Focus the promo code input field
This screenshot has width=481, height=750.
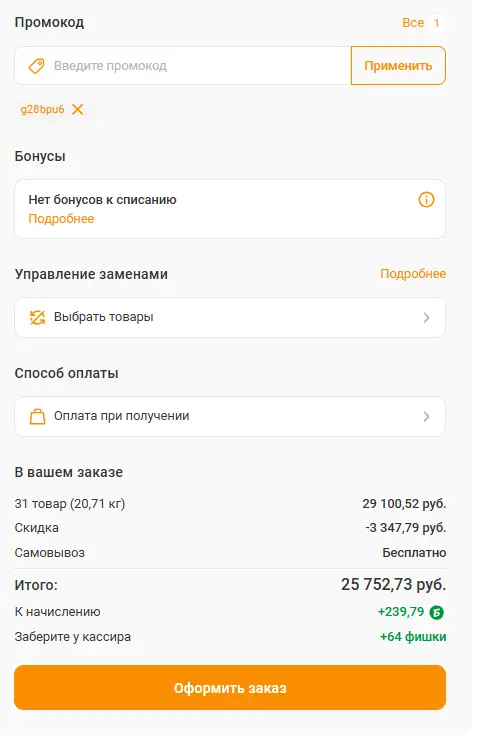[183, 66]
